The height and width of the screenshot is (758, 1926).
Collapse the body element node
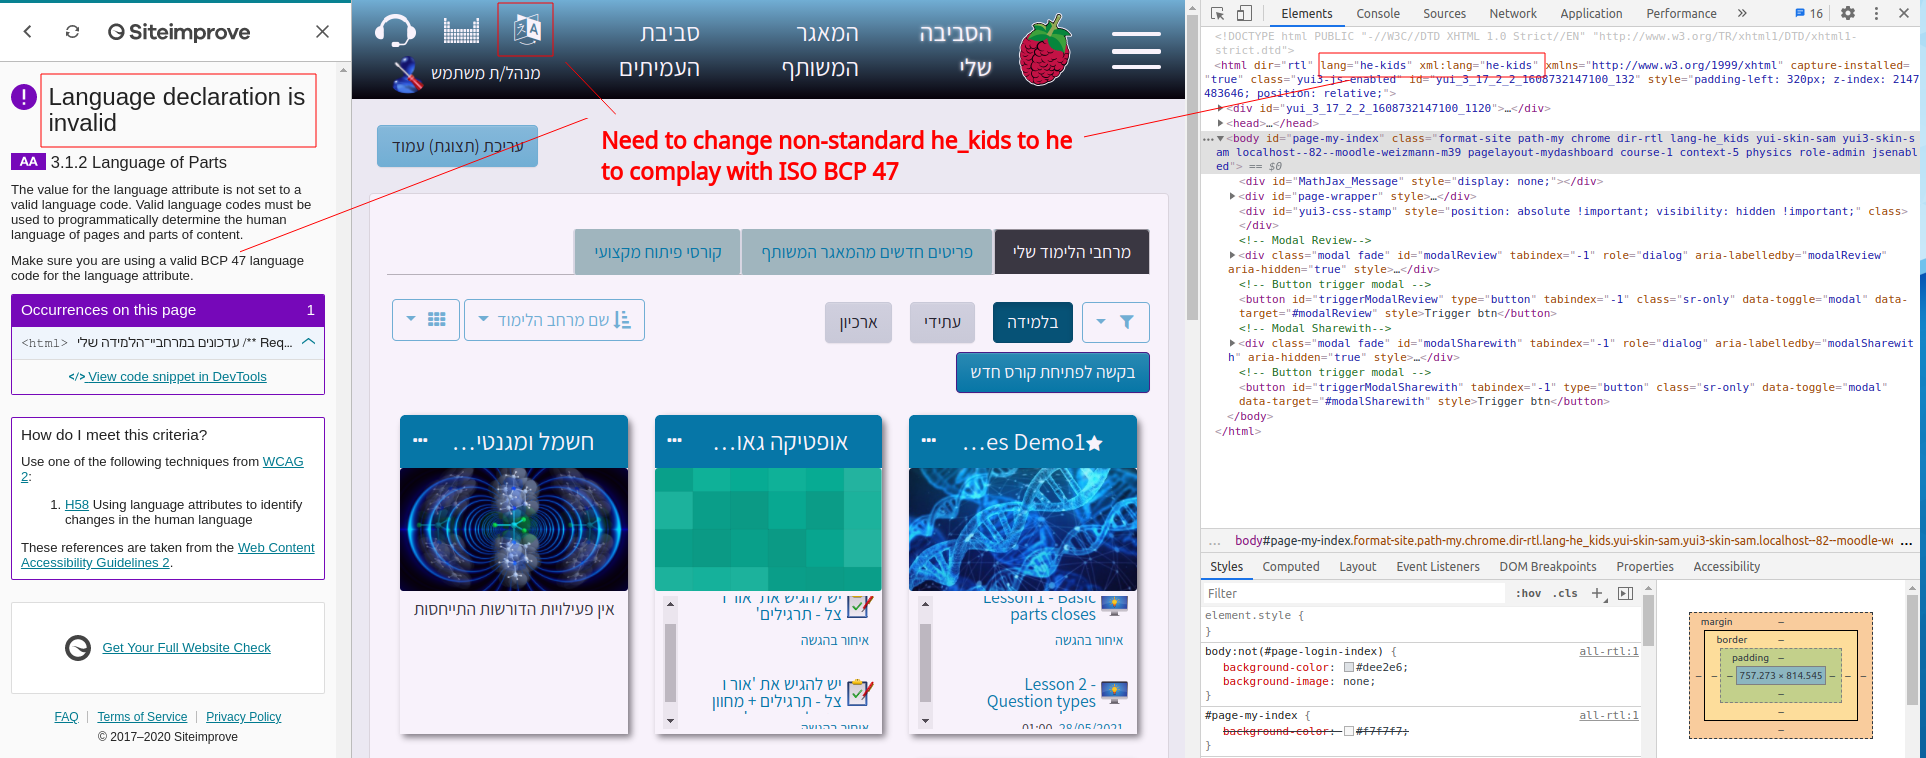tap(1221, 138)
